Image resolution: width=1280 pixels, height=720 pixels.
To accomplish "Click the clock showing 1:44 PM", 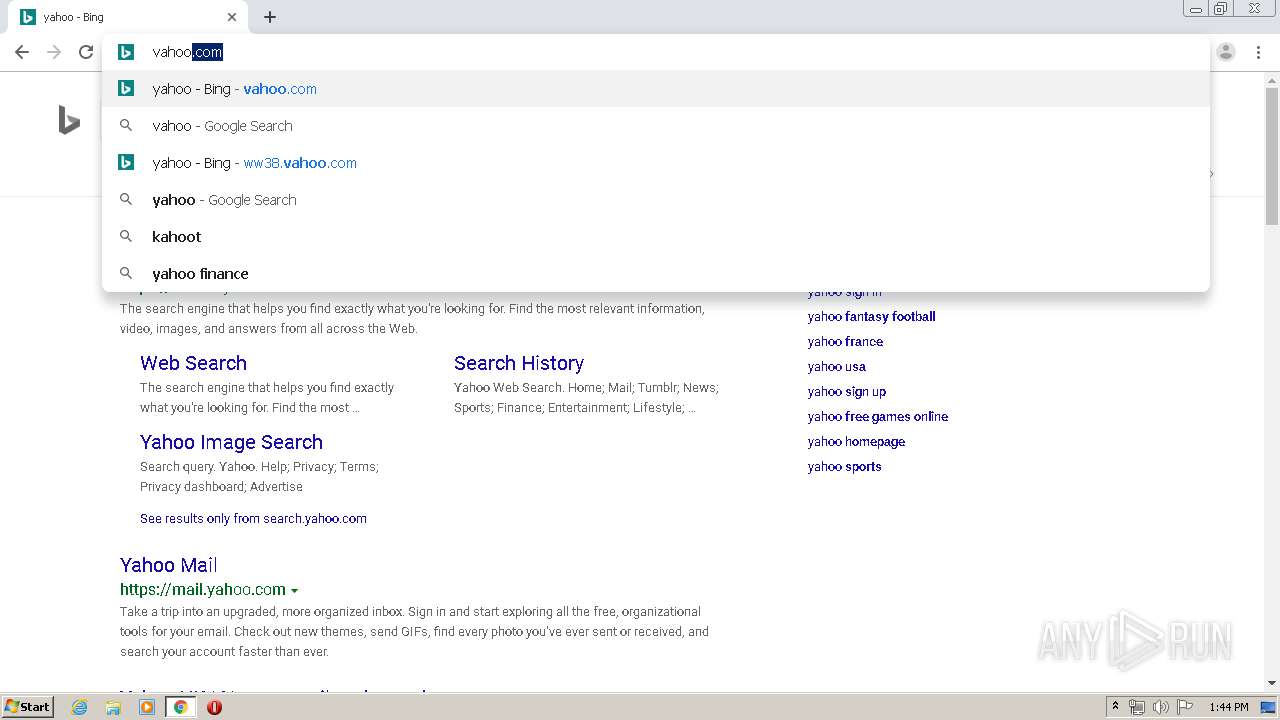I will pyautogui.click(x=1228, y=707).
